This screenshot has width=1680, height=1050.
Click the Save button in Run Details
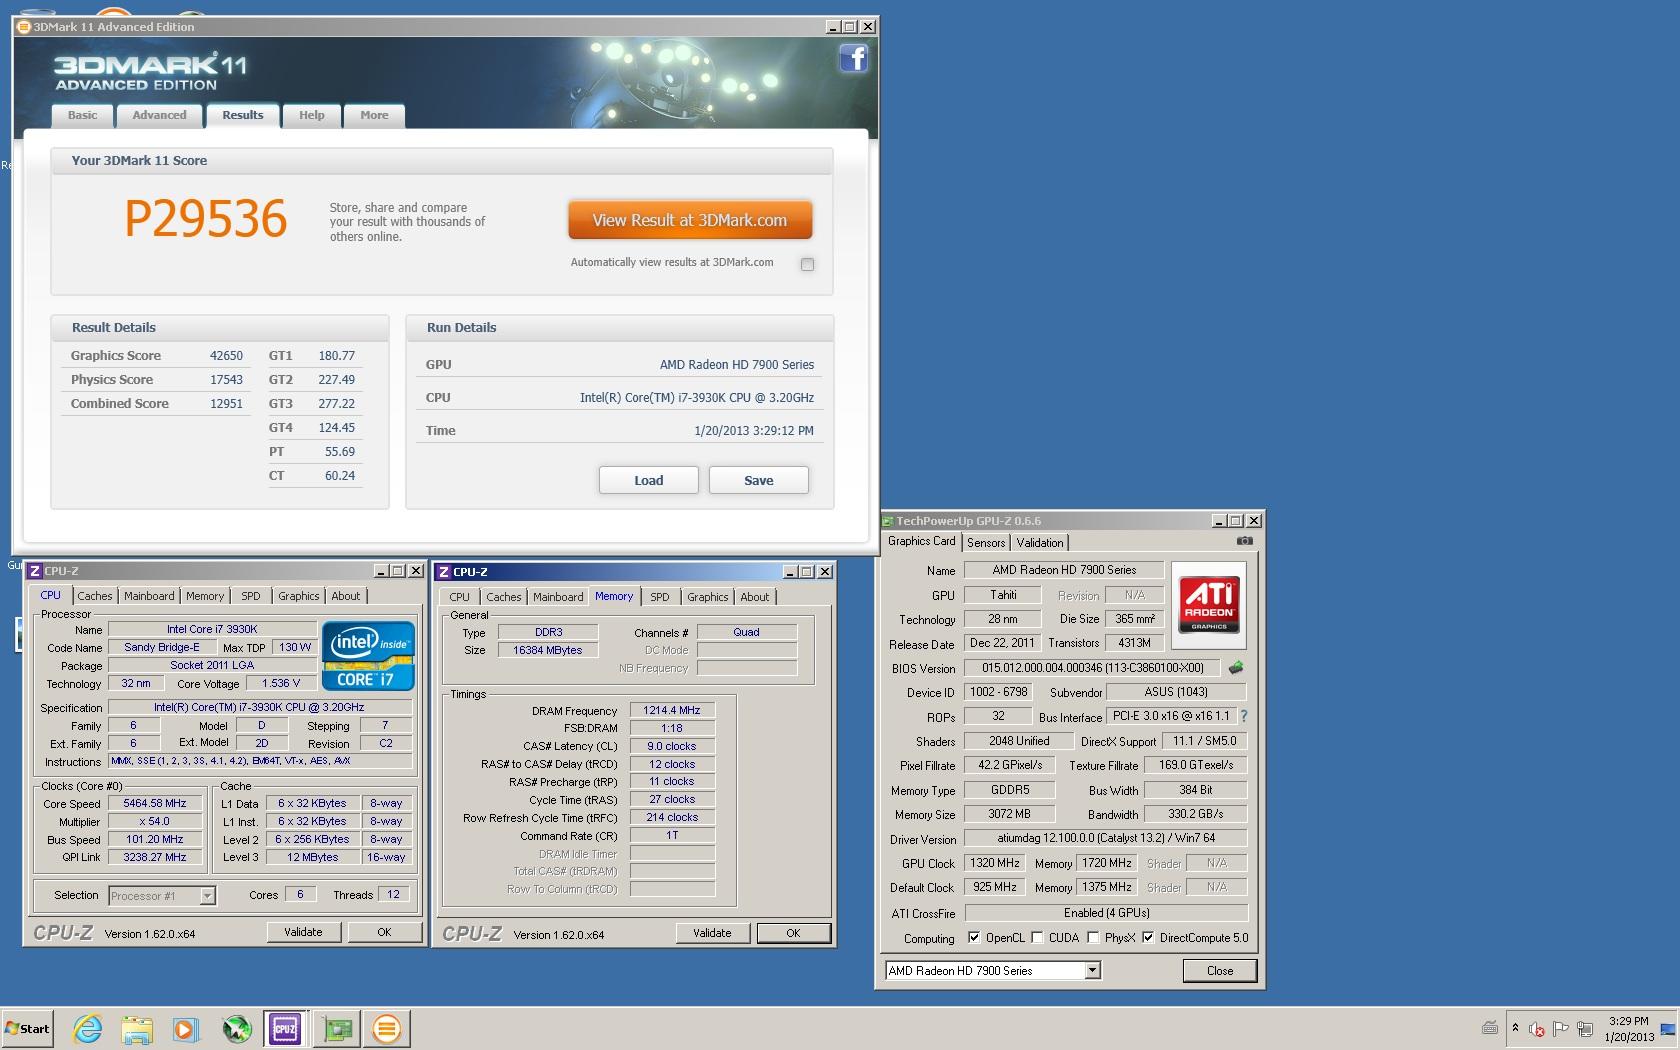tap(759, 481)
